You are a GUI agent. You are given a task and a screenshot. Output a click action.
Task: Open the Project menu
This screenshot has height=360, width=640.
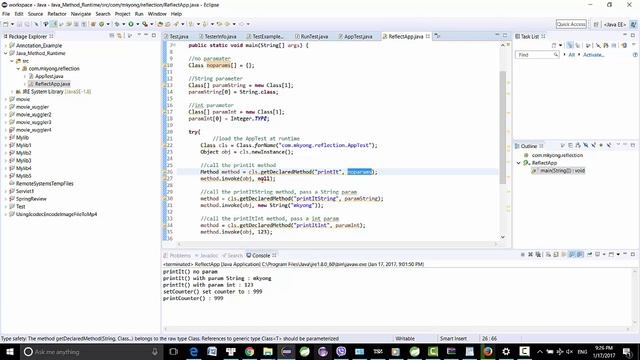pyautogui.click(x=122, y=13)
